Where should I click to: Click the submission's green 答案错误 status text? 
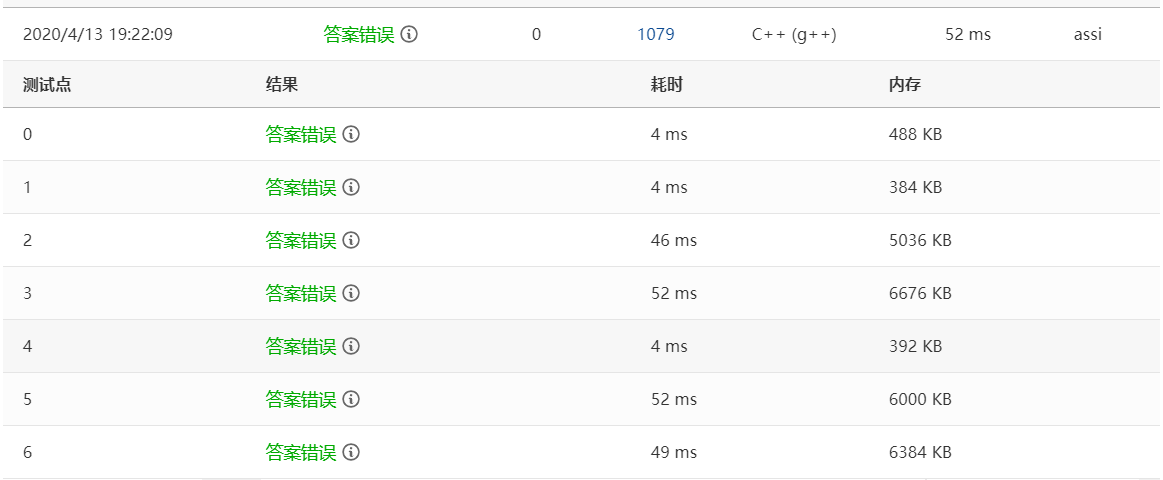359,34
